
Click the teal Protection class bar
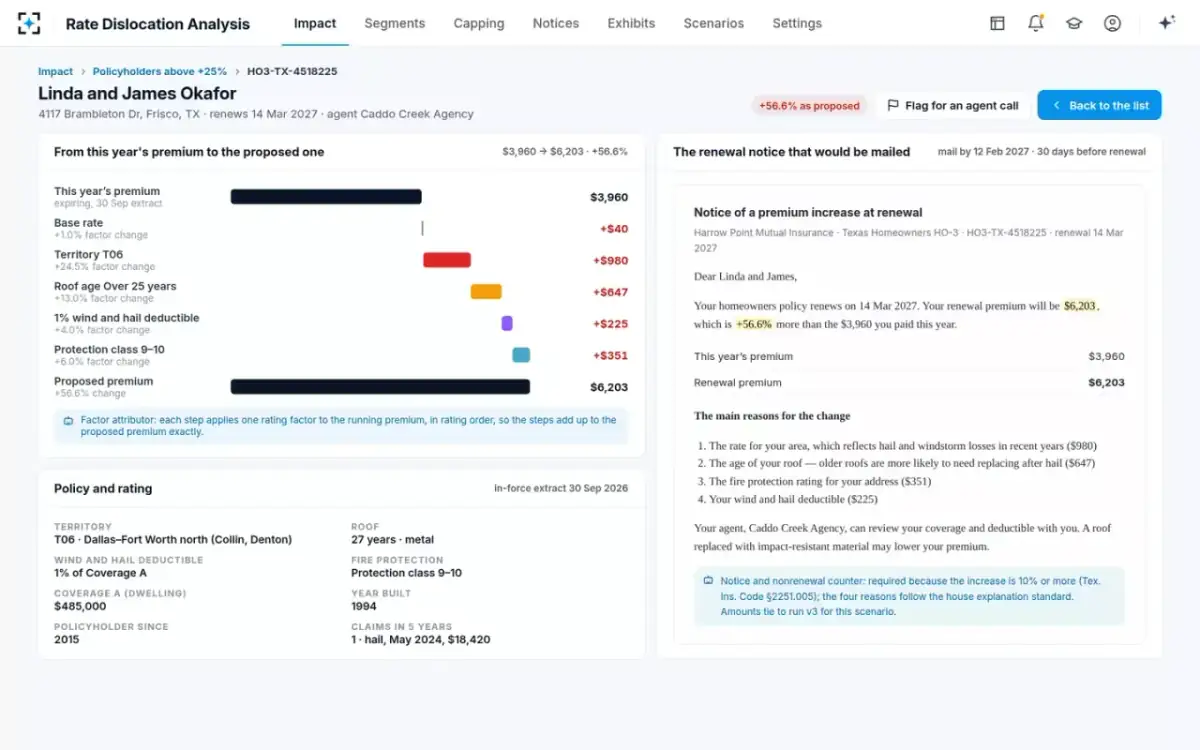521,355
